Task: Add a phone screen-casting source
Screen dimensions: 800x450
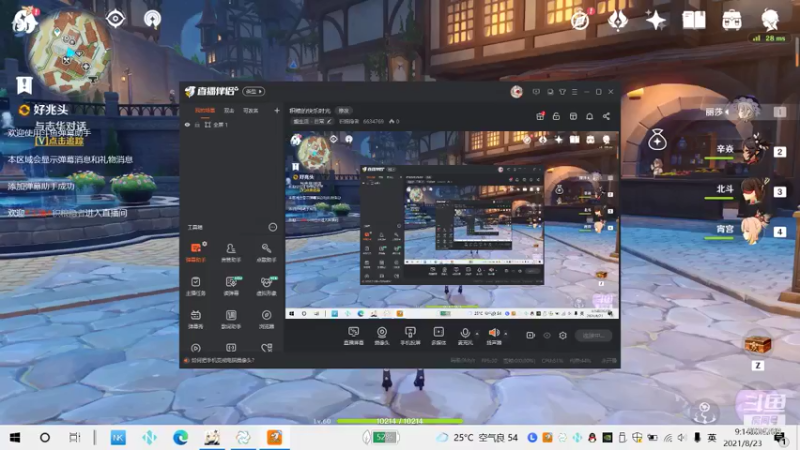Action: click(x=410, y=336)
